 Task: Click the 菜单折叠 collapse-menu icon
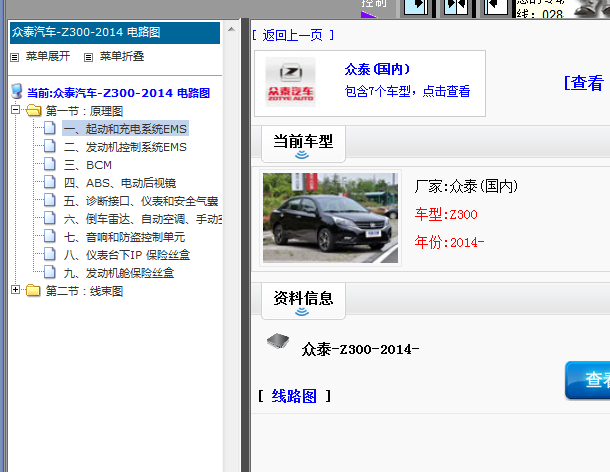89,58
